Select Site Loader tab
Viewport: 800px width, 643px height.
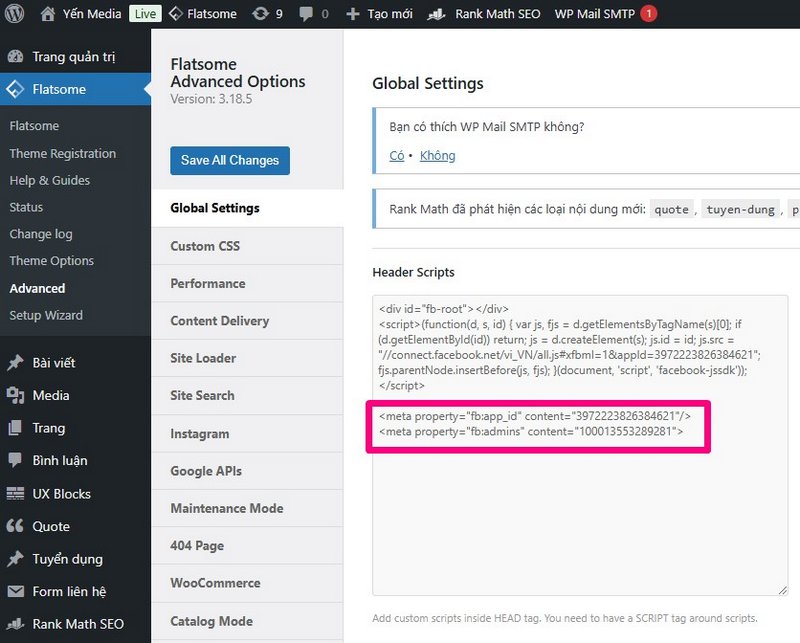[247, 358]
